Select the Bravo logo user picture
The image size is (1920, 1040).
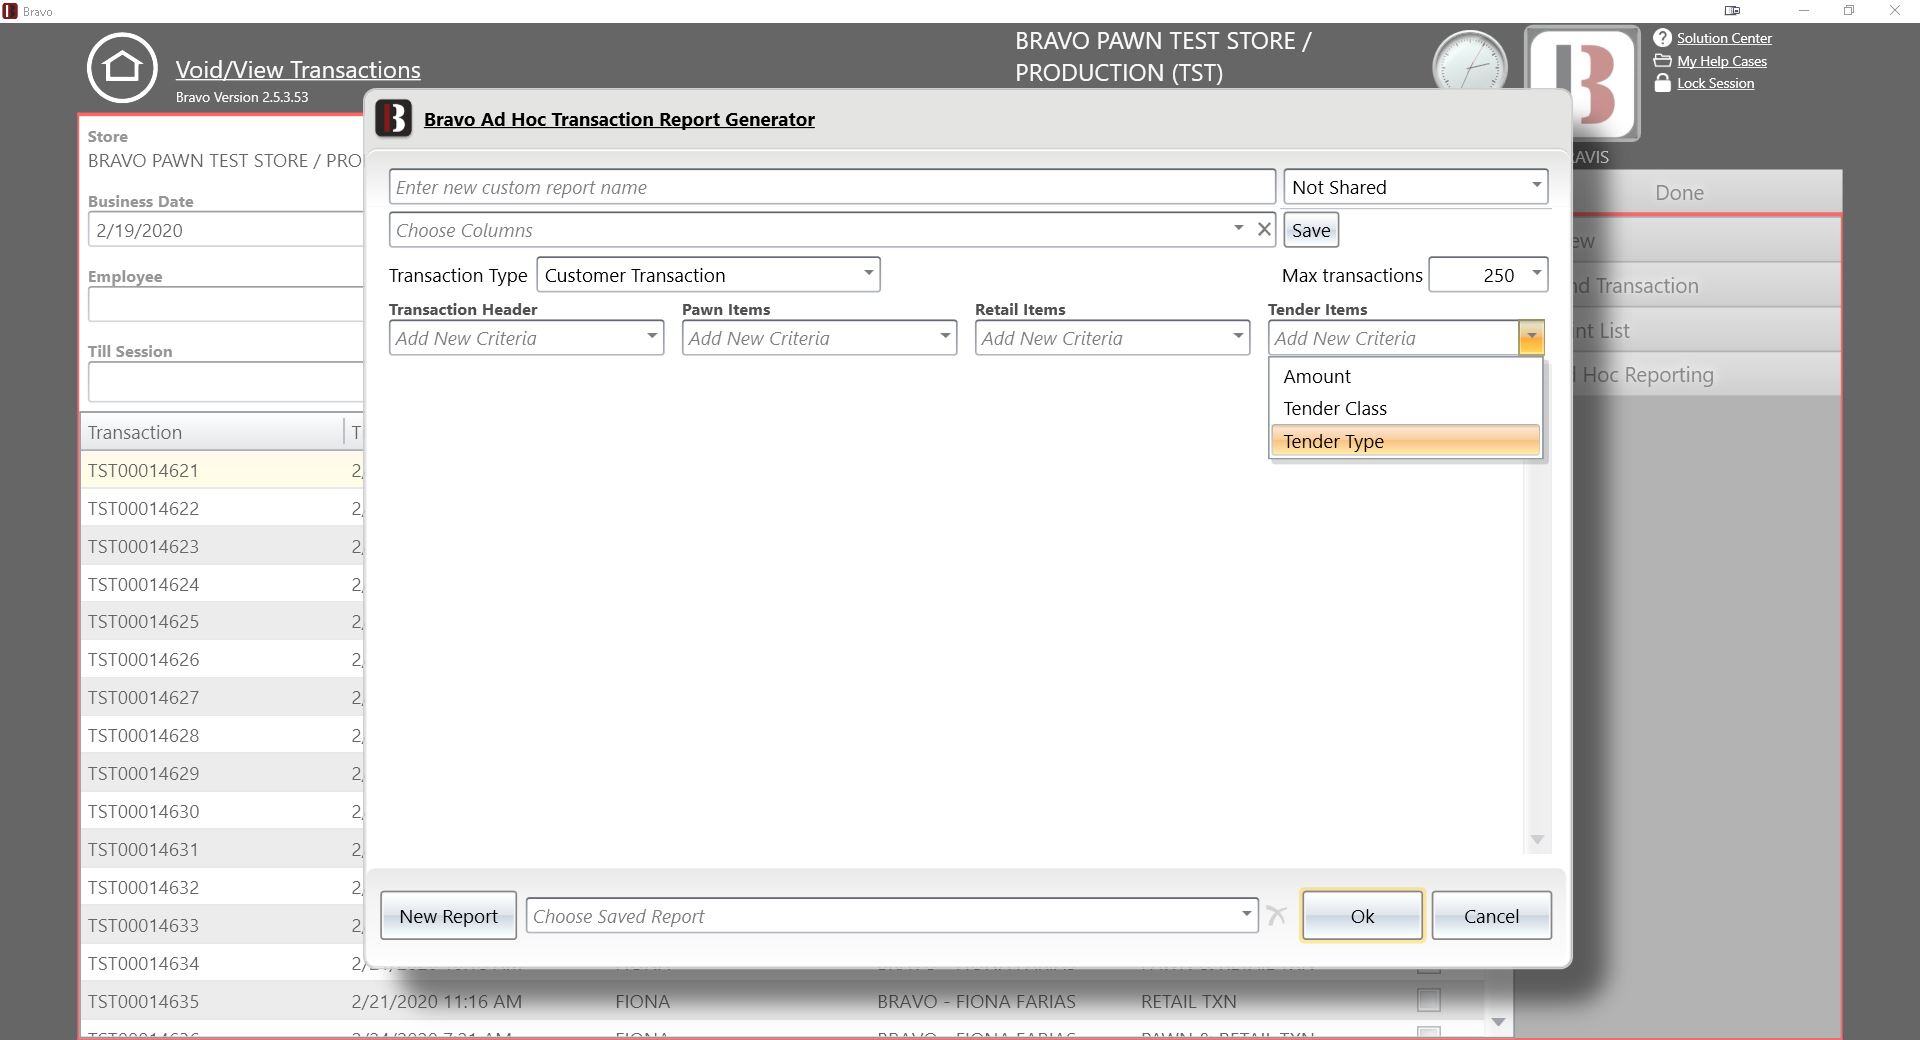coord(1582,83)
